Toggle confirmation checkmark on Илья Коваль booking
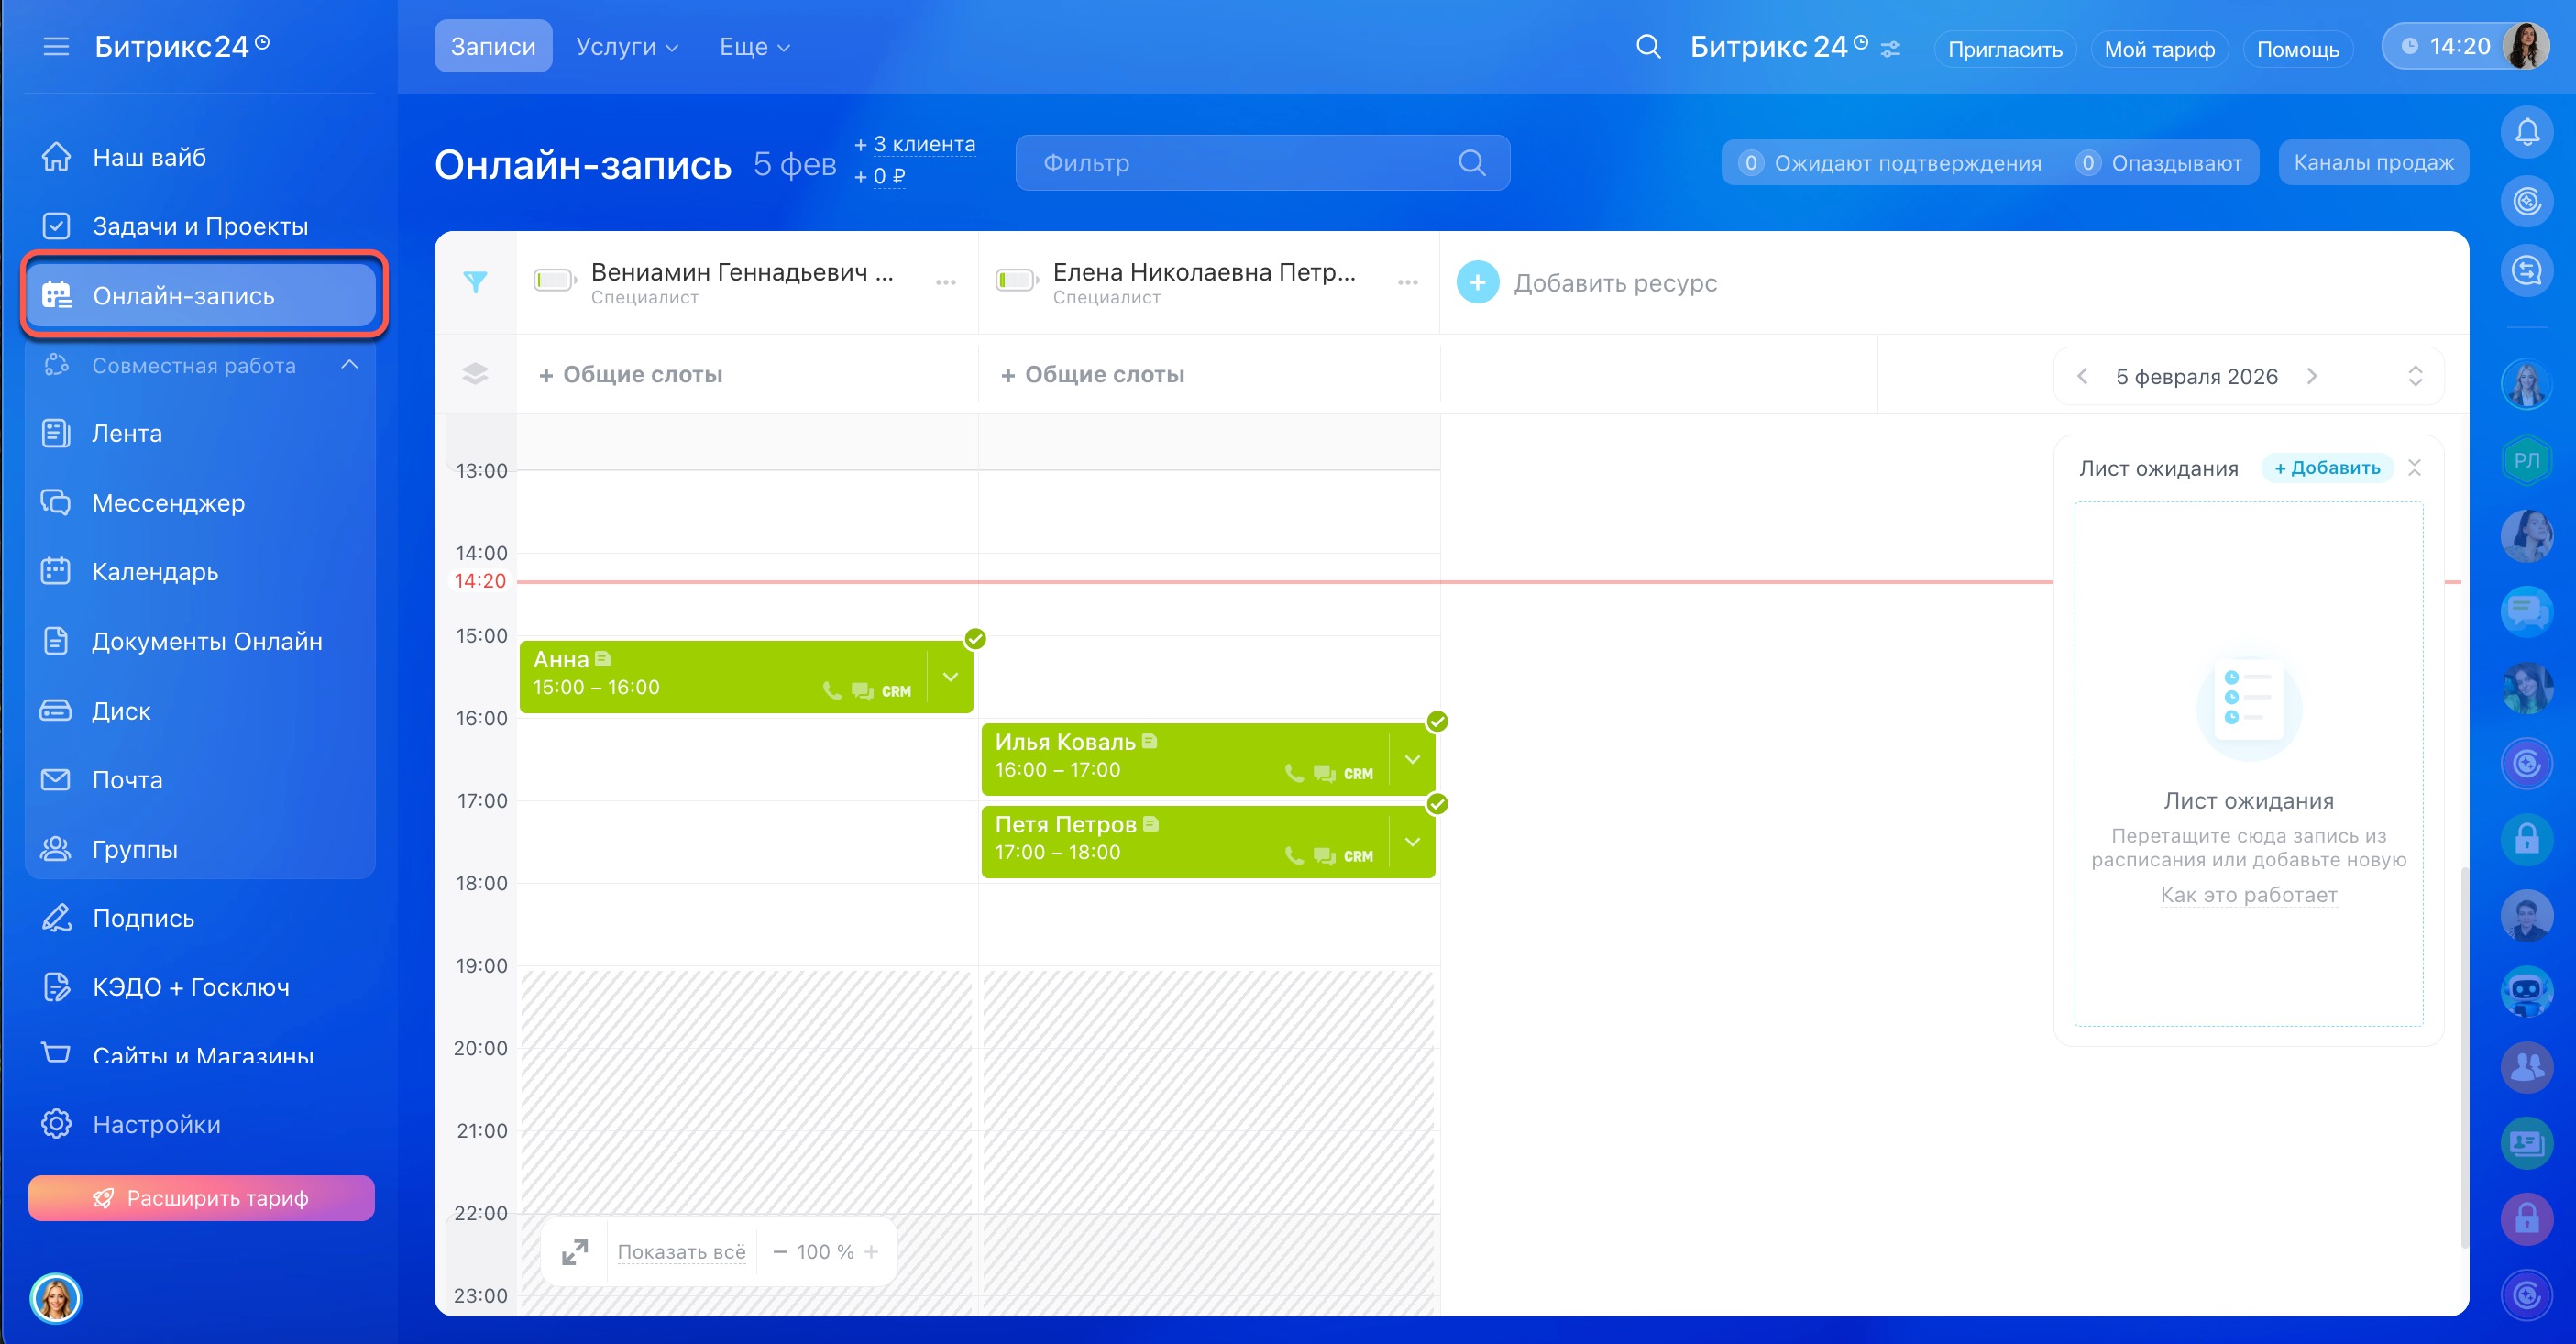The height and width of the screenshot is (1344, 2576). click(1437, 721)
